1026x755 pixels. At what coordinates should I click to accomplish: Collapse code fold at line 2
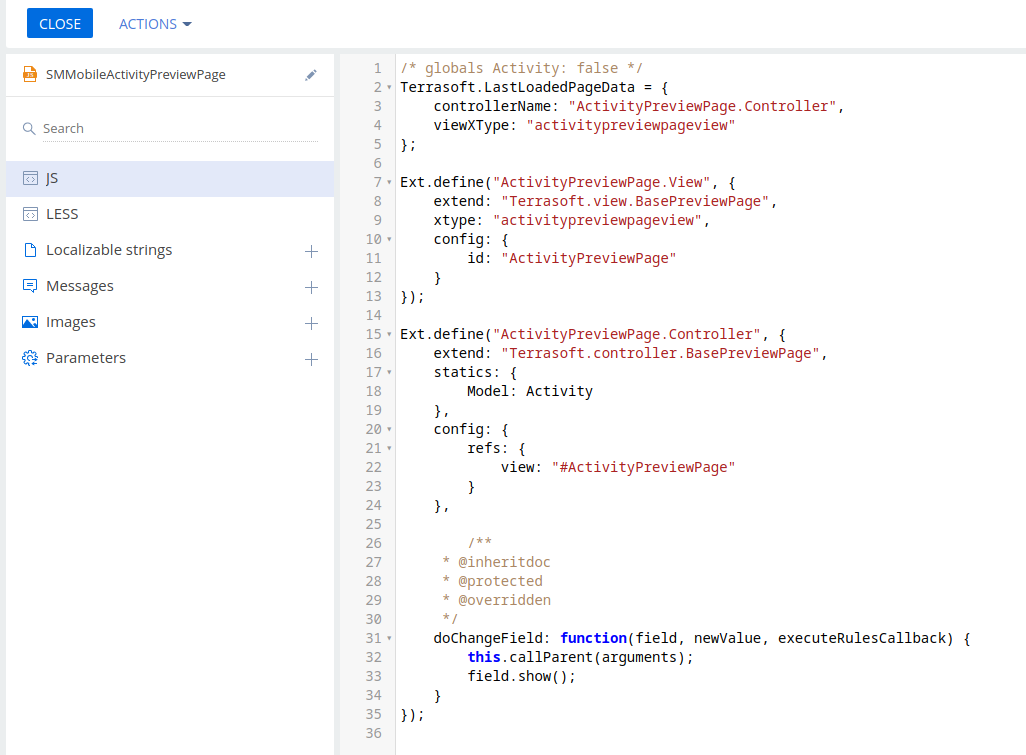click(x=389, y=87)
